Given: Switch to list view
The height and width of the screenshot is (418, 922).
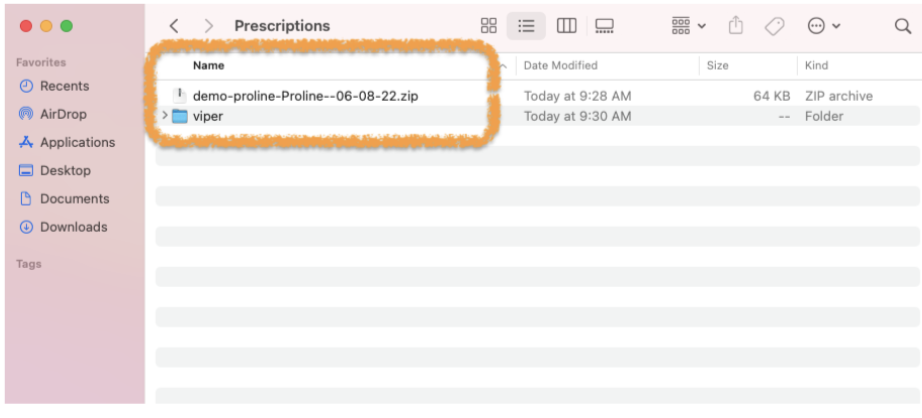Looking at the screenshot, I should (526, 26).
